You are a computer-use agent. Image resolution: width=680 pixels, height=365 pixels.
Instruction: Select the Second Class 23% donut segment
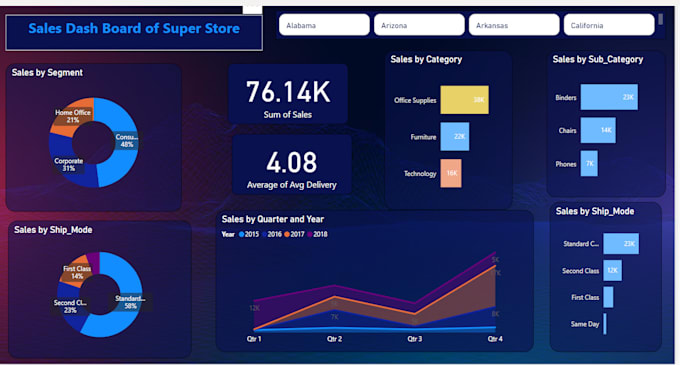pos(69,306)
